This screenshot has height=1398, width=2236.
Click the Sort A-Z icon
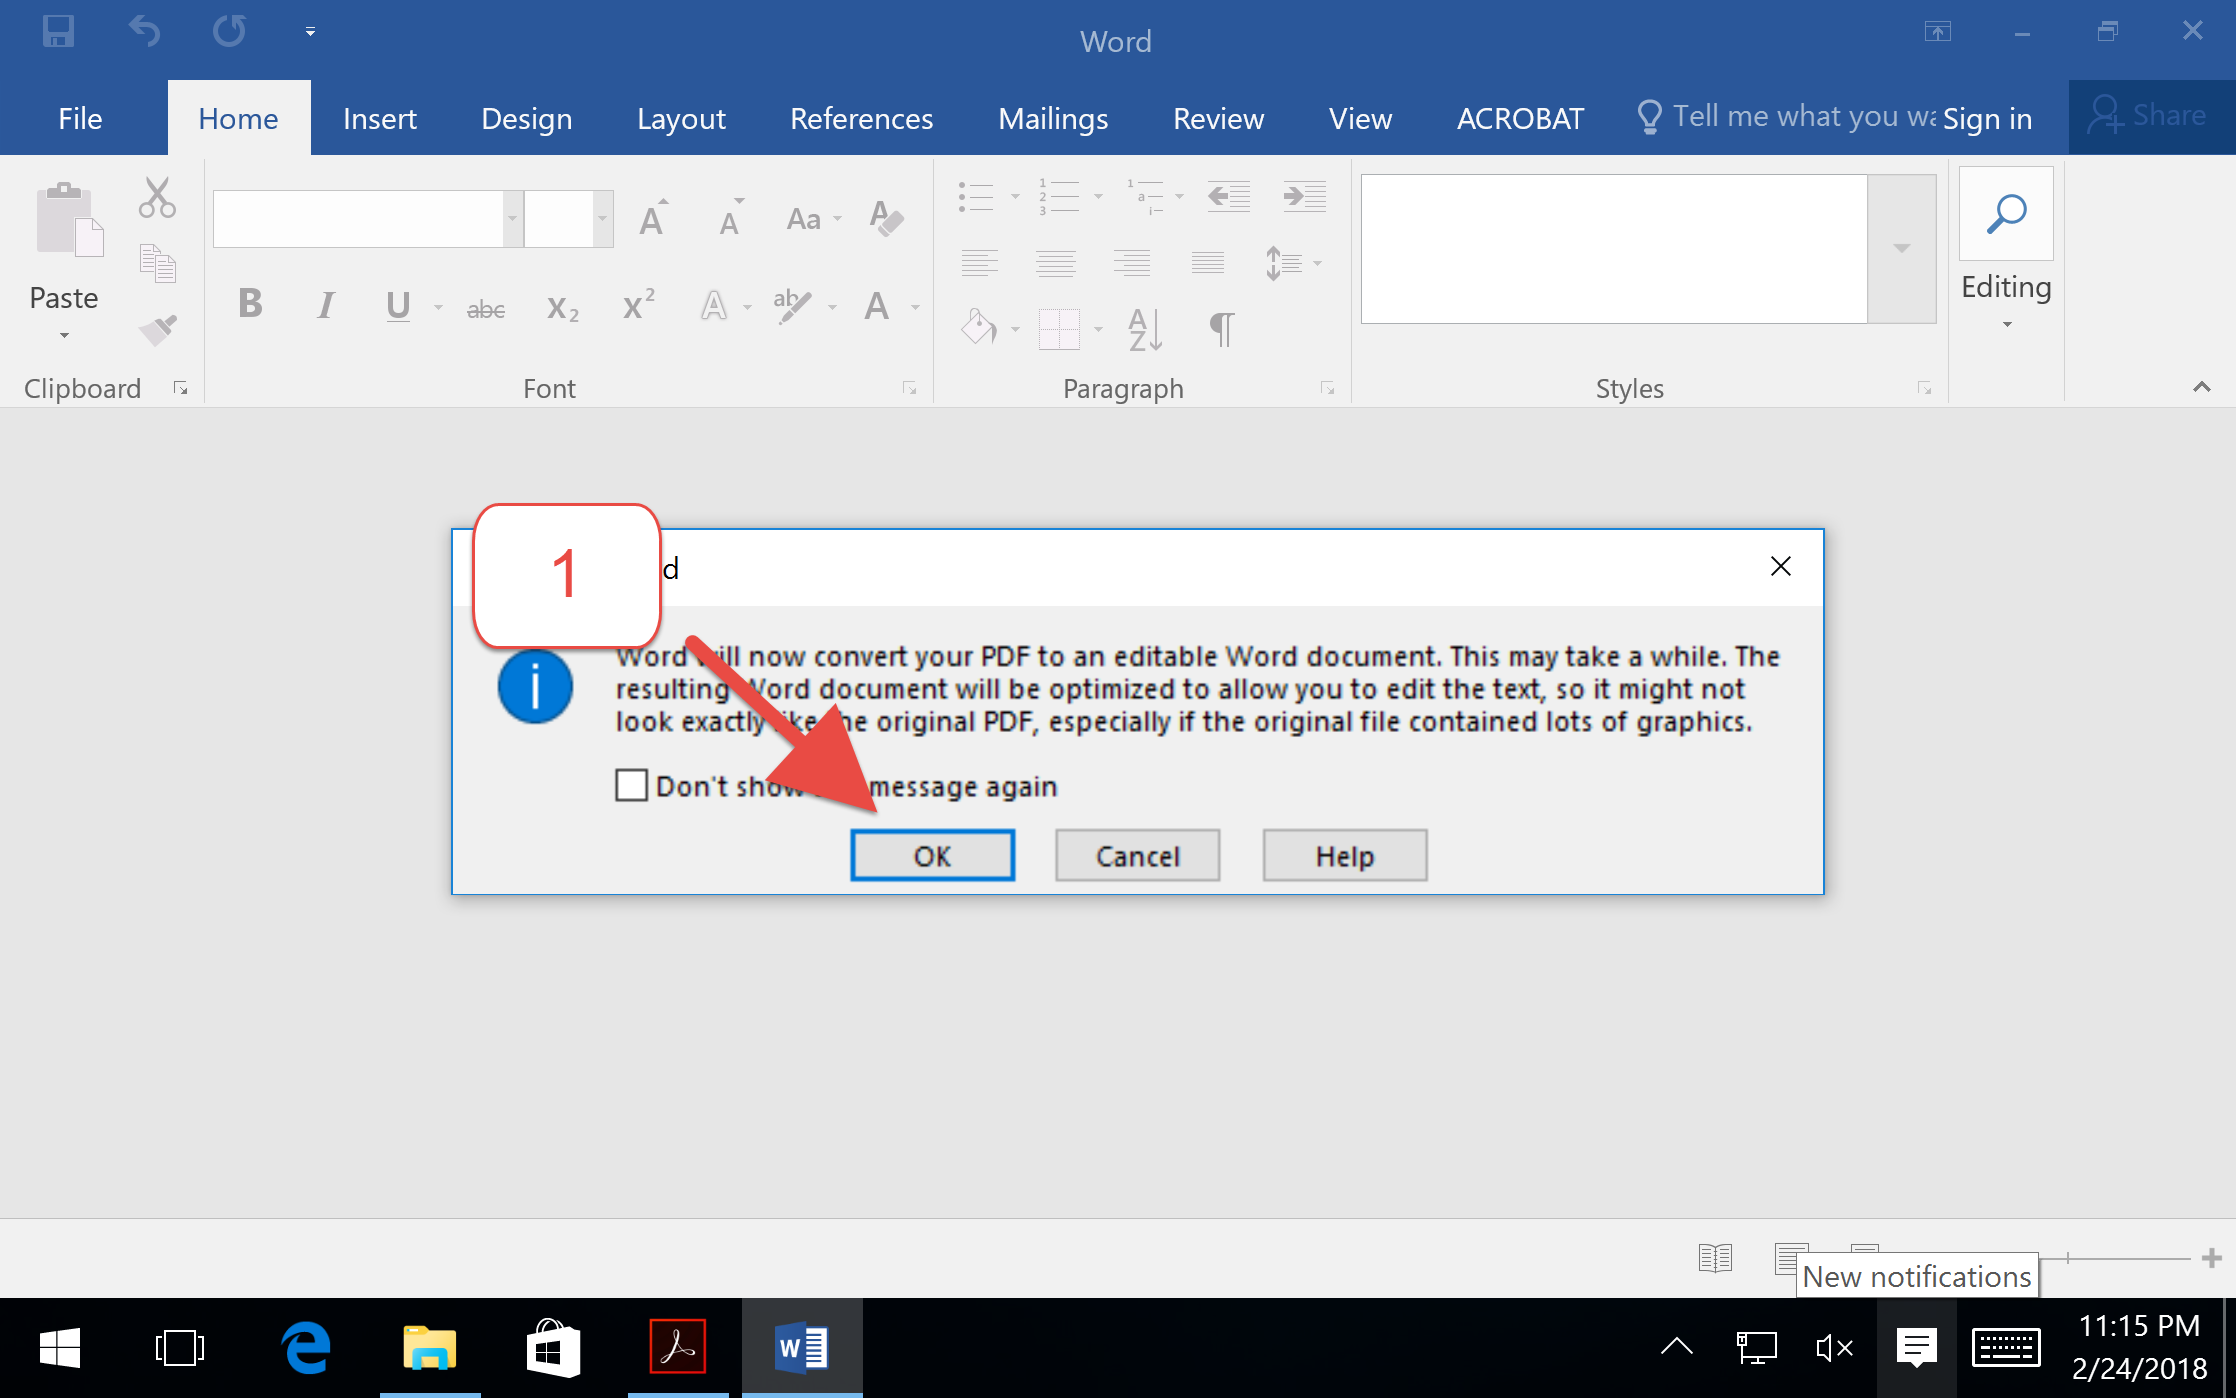[x=1145, y=329]
